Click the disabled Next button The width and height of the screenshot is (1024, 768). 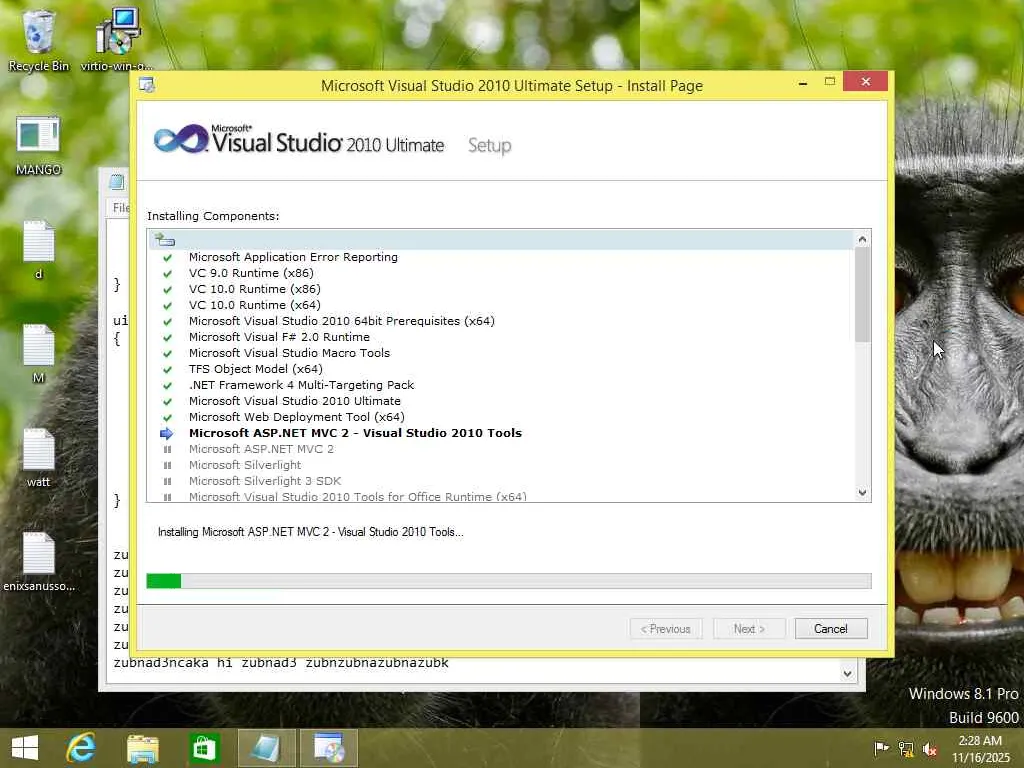[x=749, y=628]
